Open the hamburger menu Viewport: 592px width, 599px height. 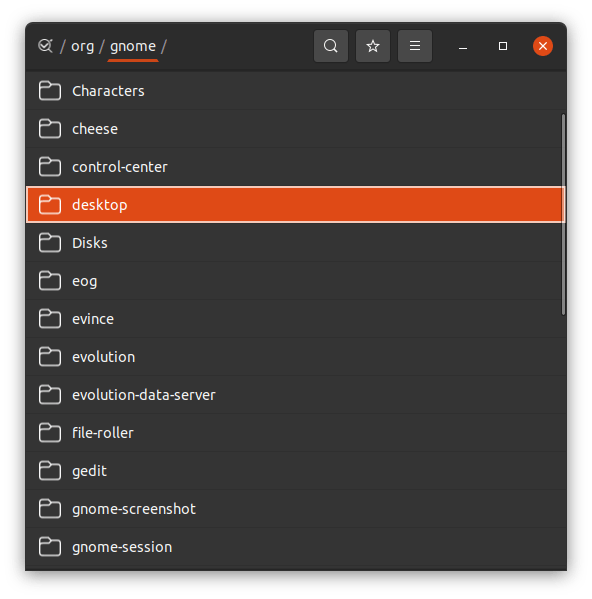415,46
